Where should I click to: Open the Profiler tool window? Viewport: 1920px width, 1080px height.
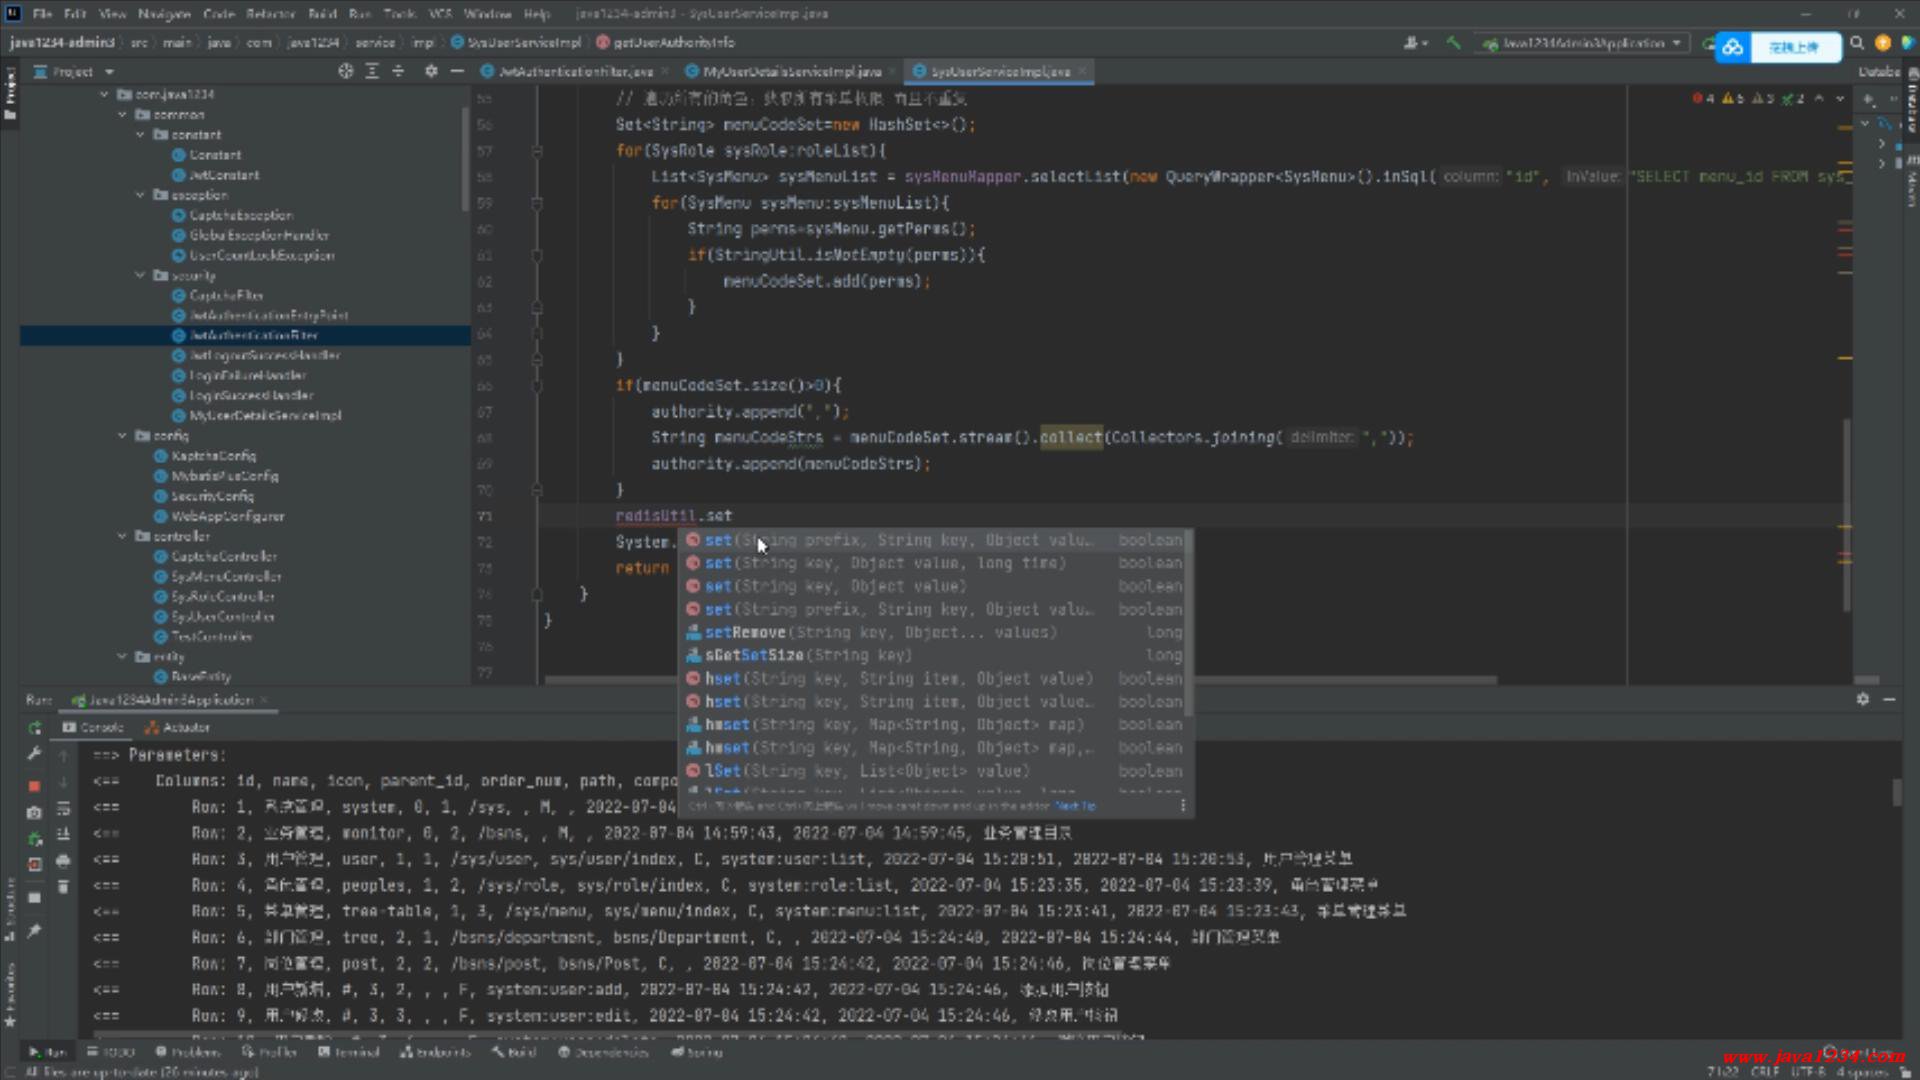point(270,1052)
